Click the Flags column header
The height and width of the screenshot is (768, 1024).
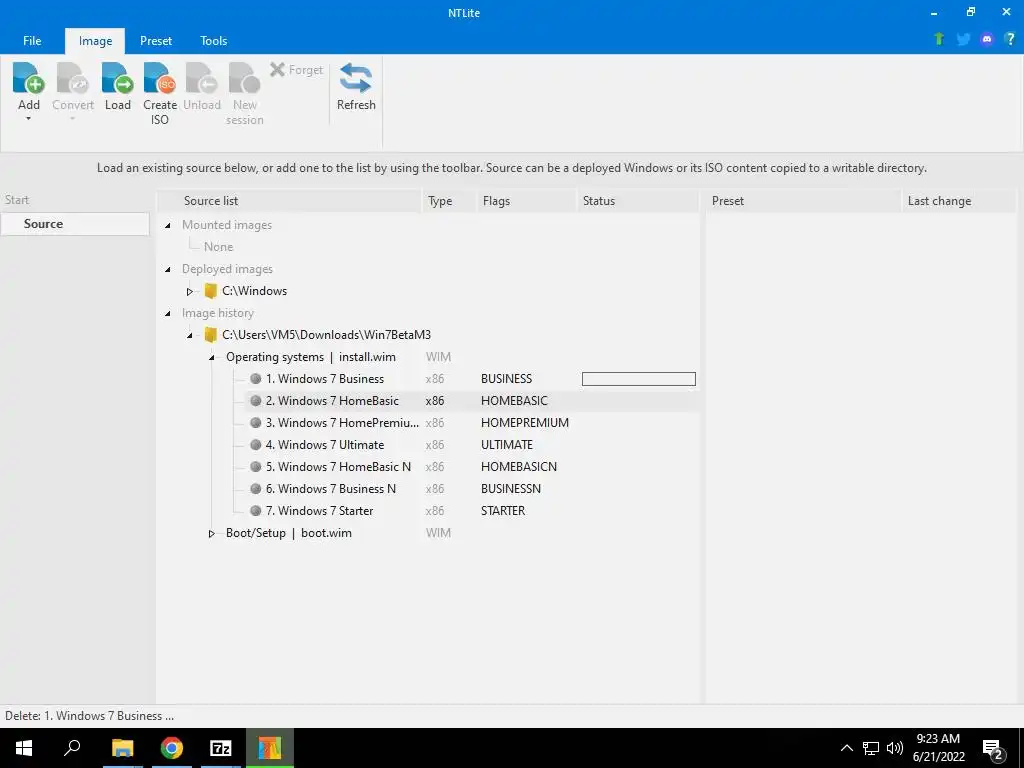pyautogui.click(x=528, y=200)
